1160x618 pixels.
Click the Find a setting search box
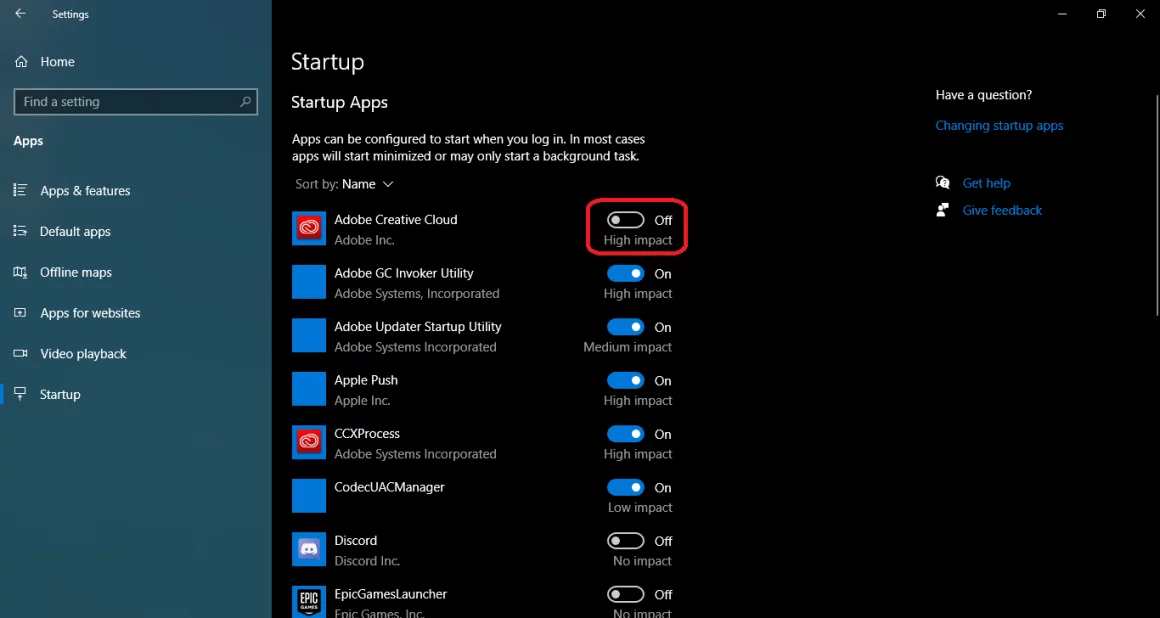pyautogui.click(x=135, y=102)
